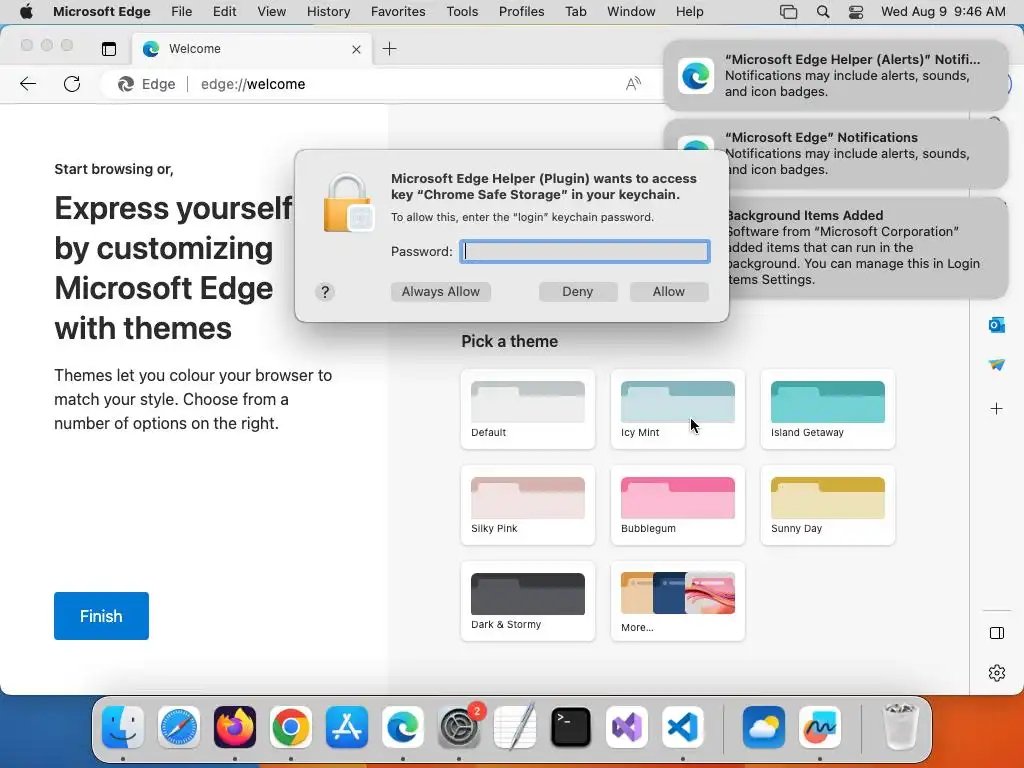Launch Safari from the Dock
The image size is (1024, 768).
179,727
